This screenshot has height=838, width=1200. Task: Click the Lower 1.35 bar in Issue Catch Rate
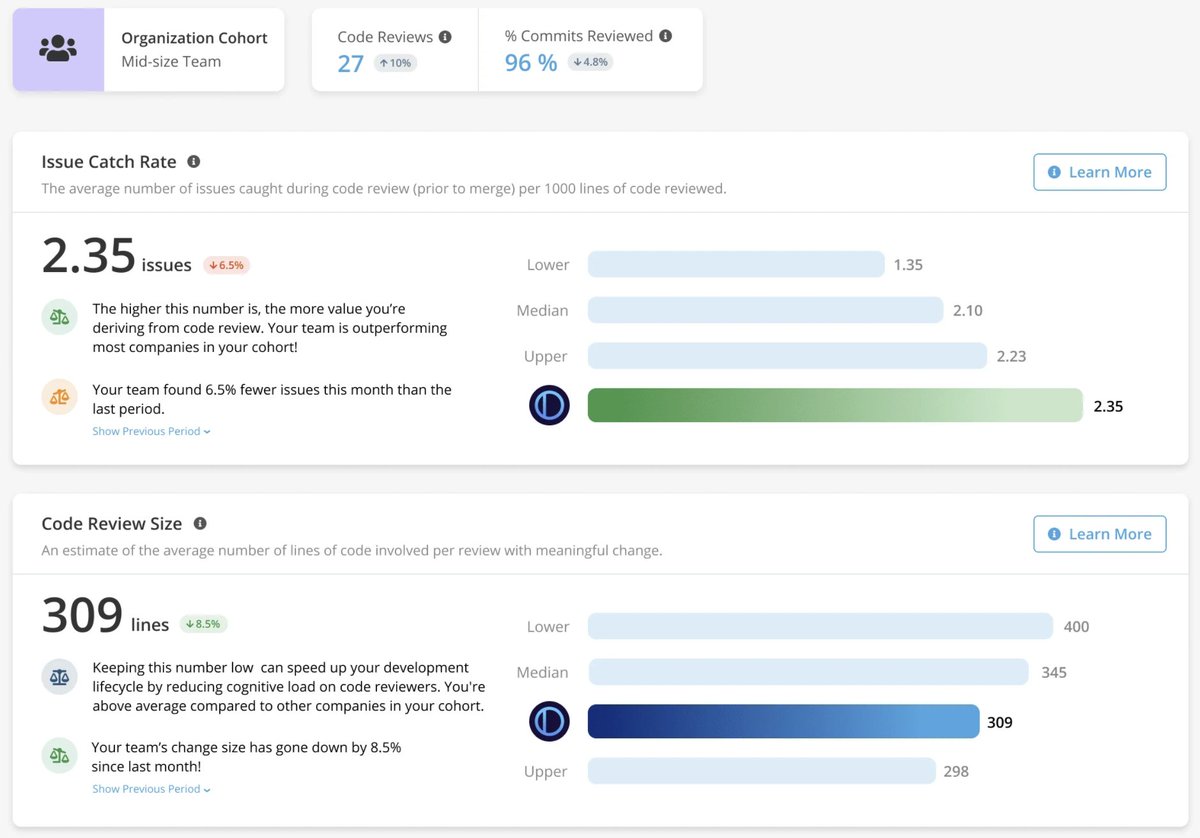click(736, 265)
